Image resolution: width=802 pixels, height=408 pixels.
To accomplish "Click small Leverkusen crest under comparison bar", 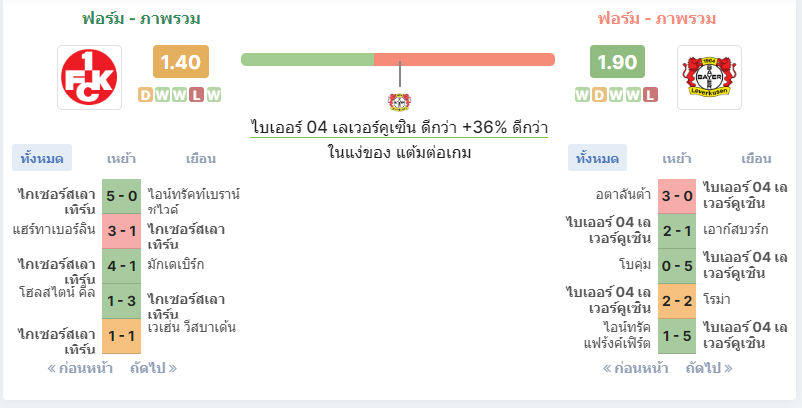I will (399, 102).
